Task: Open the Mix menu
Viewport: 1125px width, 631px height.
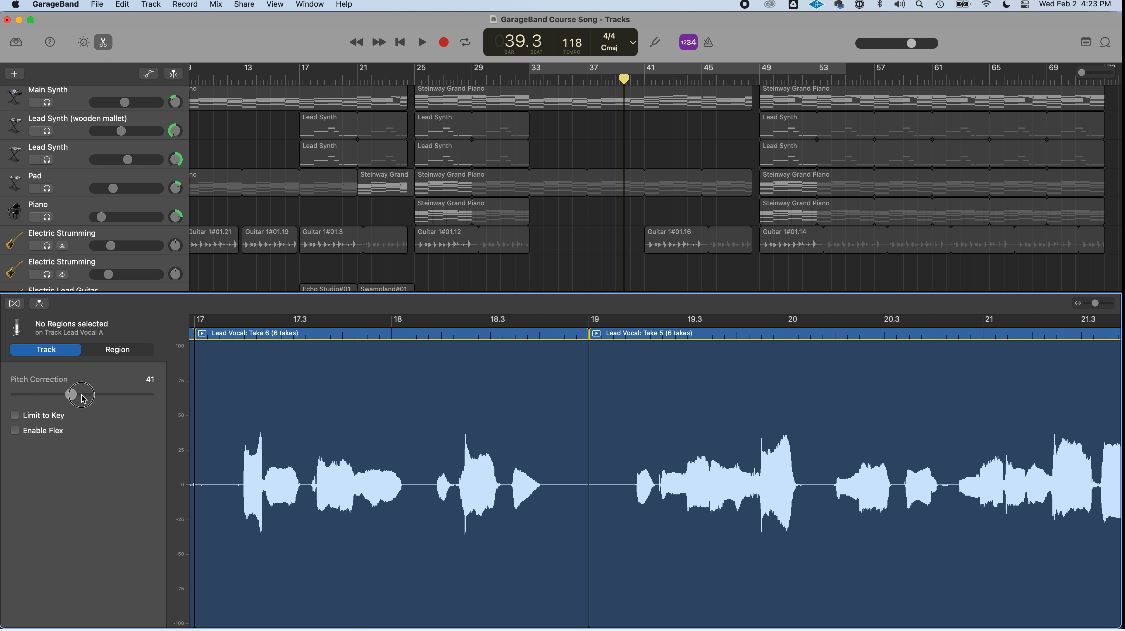Action: 215,4
